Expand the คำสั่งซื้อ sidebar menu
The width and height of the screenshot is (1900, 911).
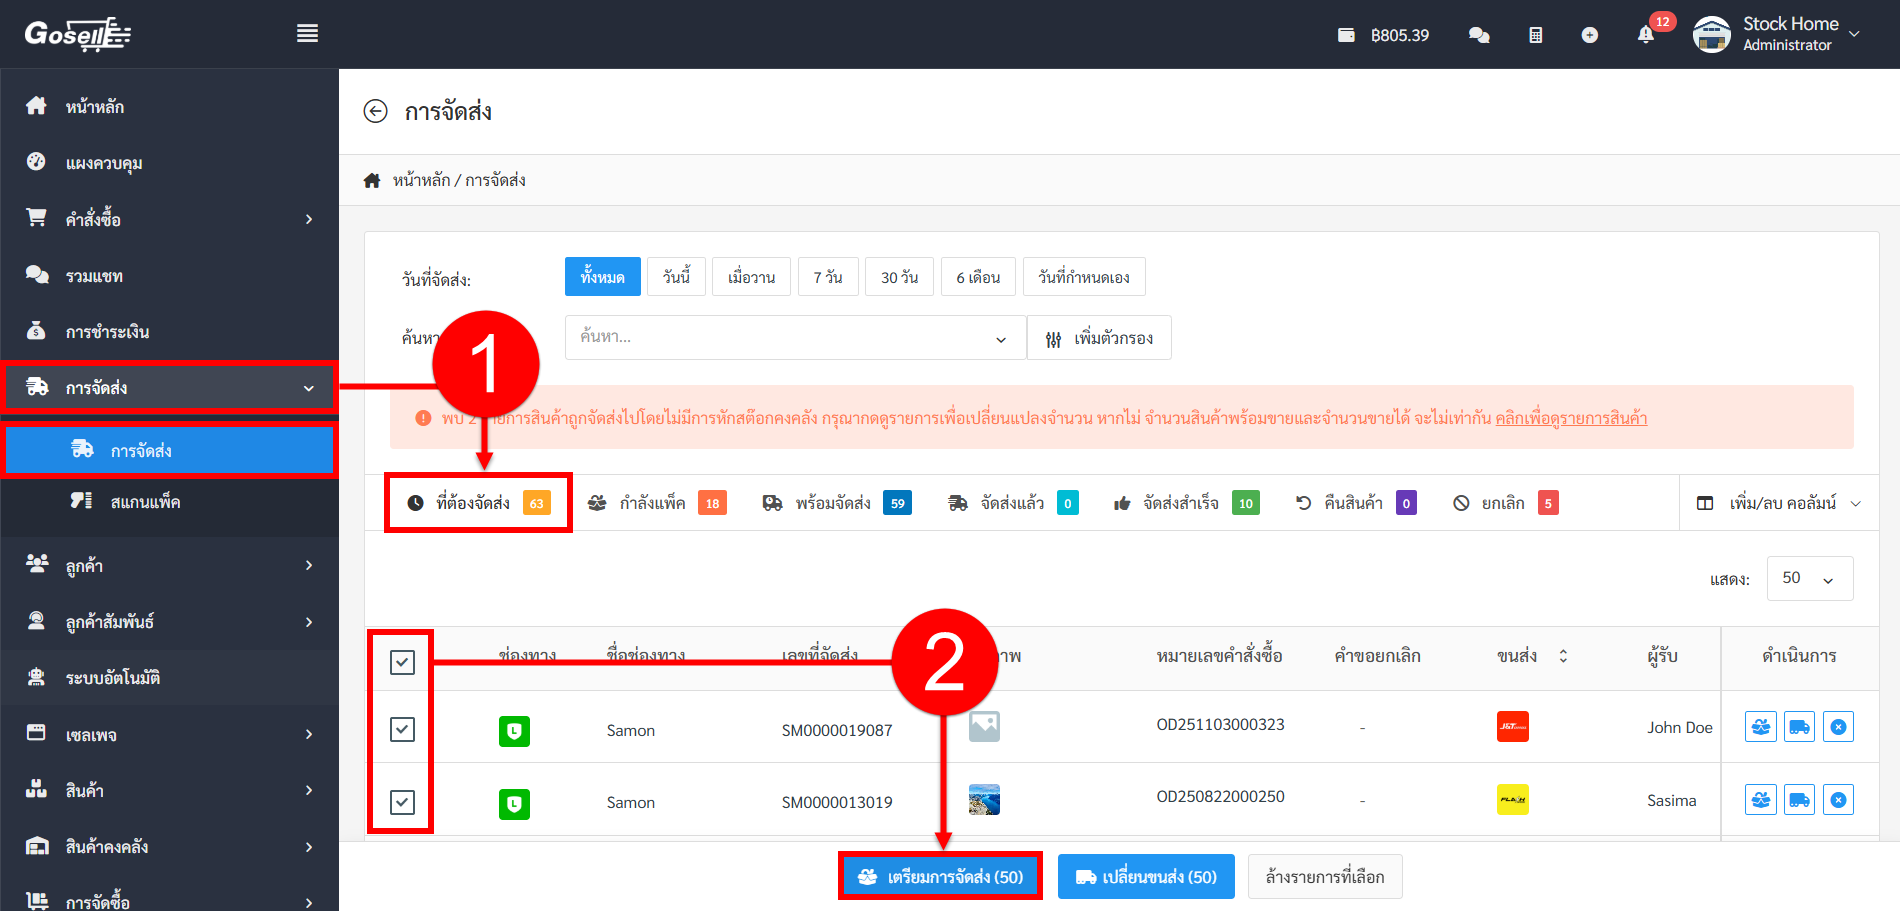(170, 219)
